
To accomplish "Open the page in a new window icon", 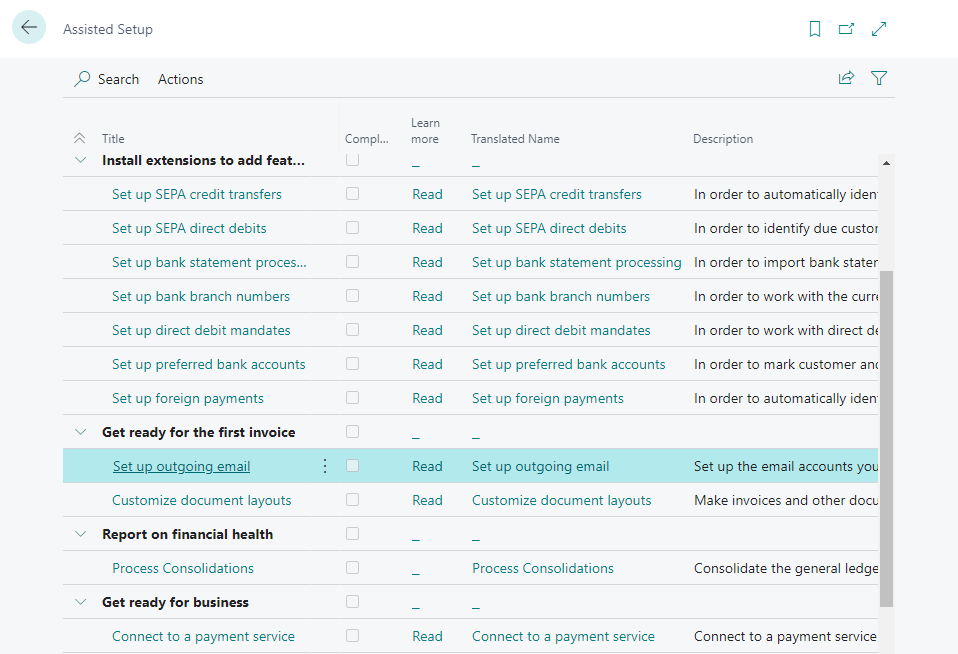I will pyautogui.click(x=846, y=29).
